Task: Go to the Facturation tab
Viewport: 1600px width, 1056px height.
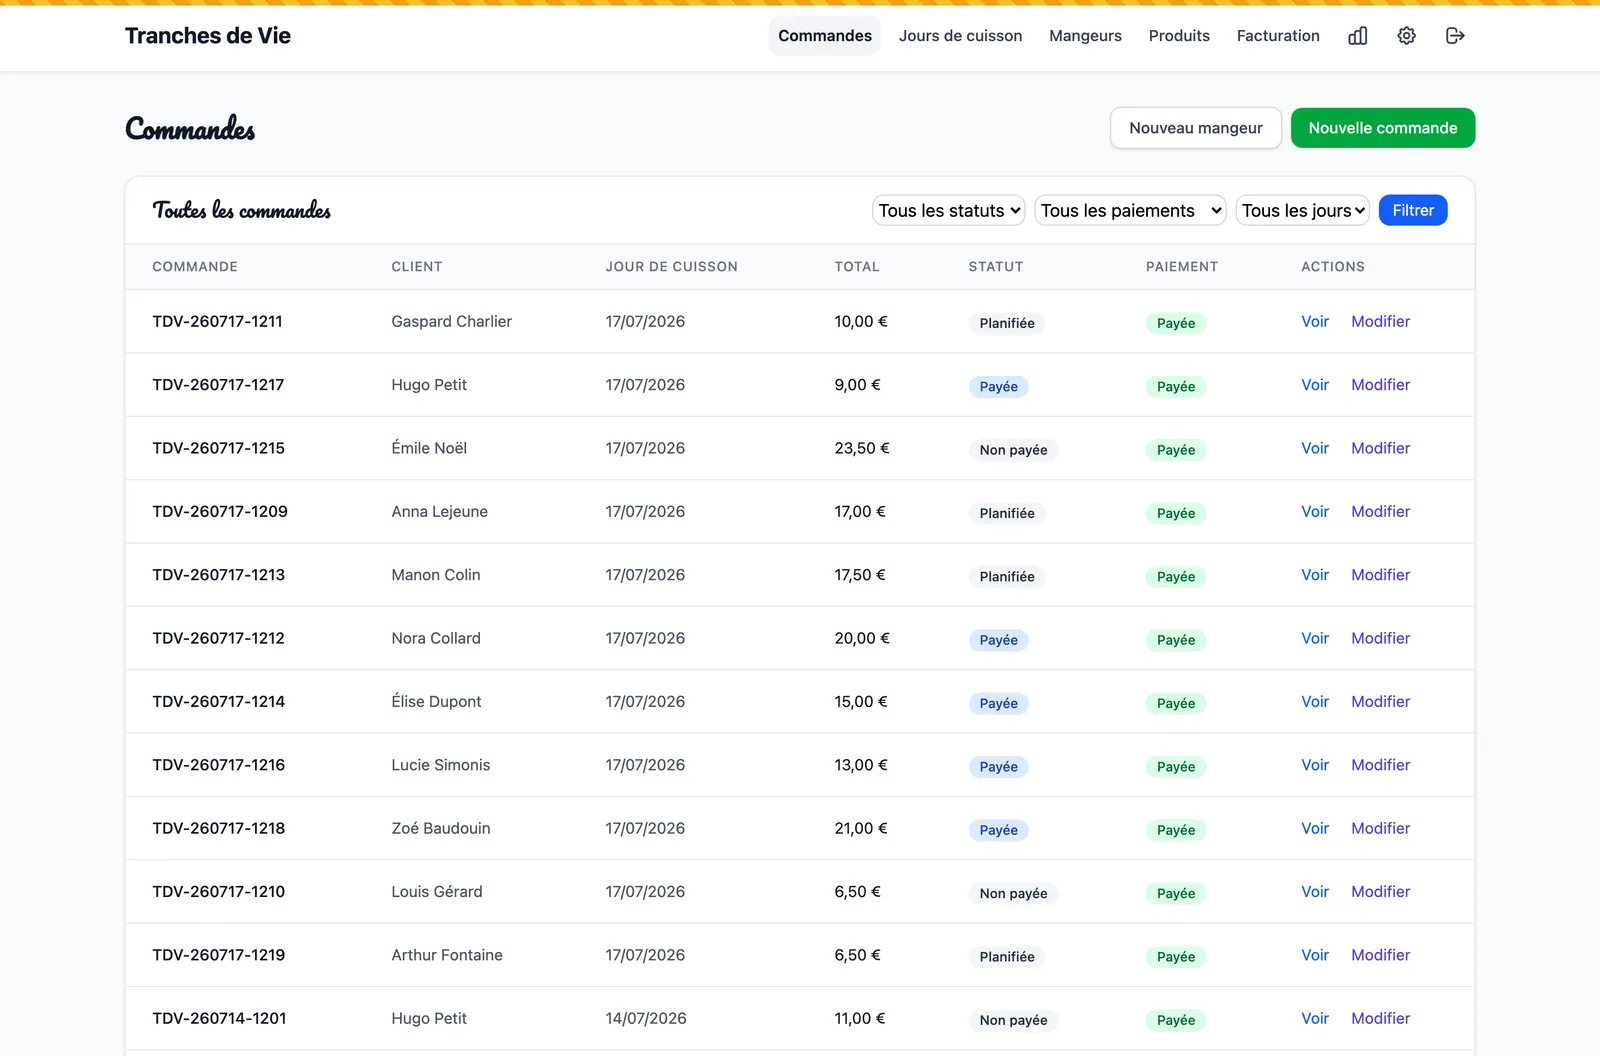Action: (1278, 36)
